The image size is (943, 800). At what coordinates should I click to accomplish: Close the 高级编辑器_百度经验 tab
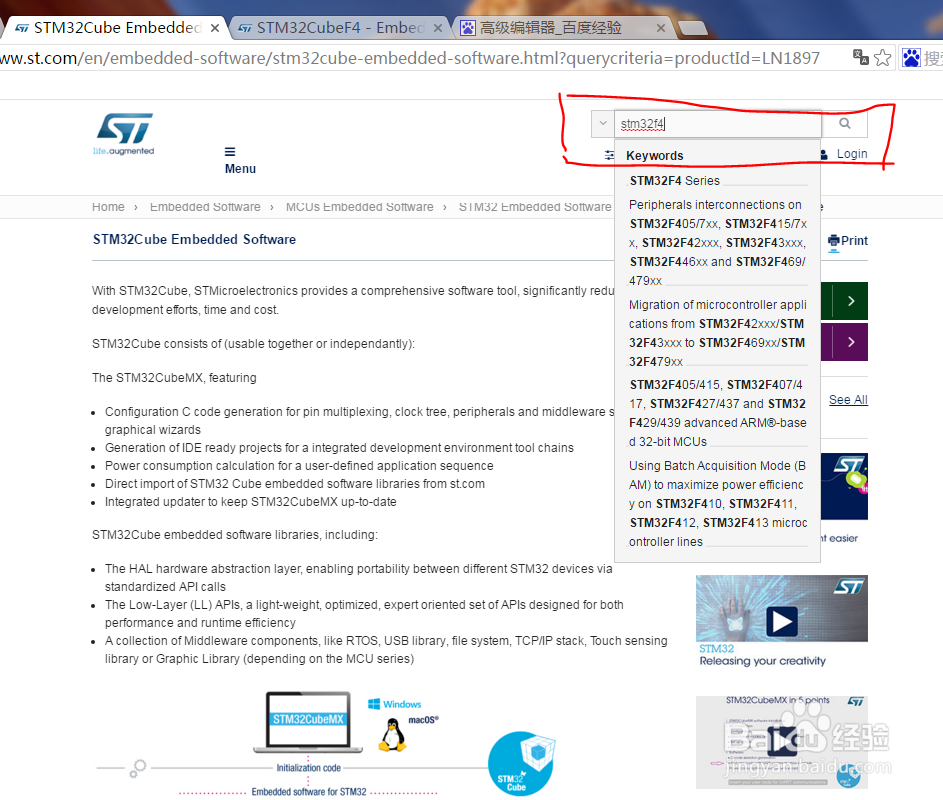click(660, 28)
